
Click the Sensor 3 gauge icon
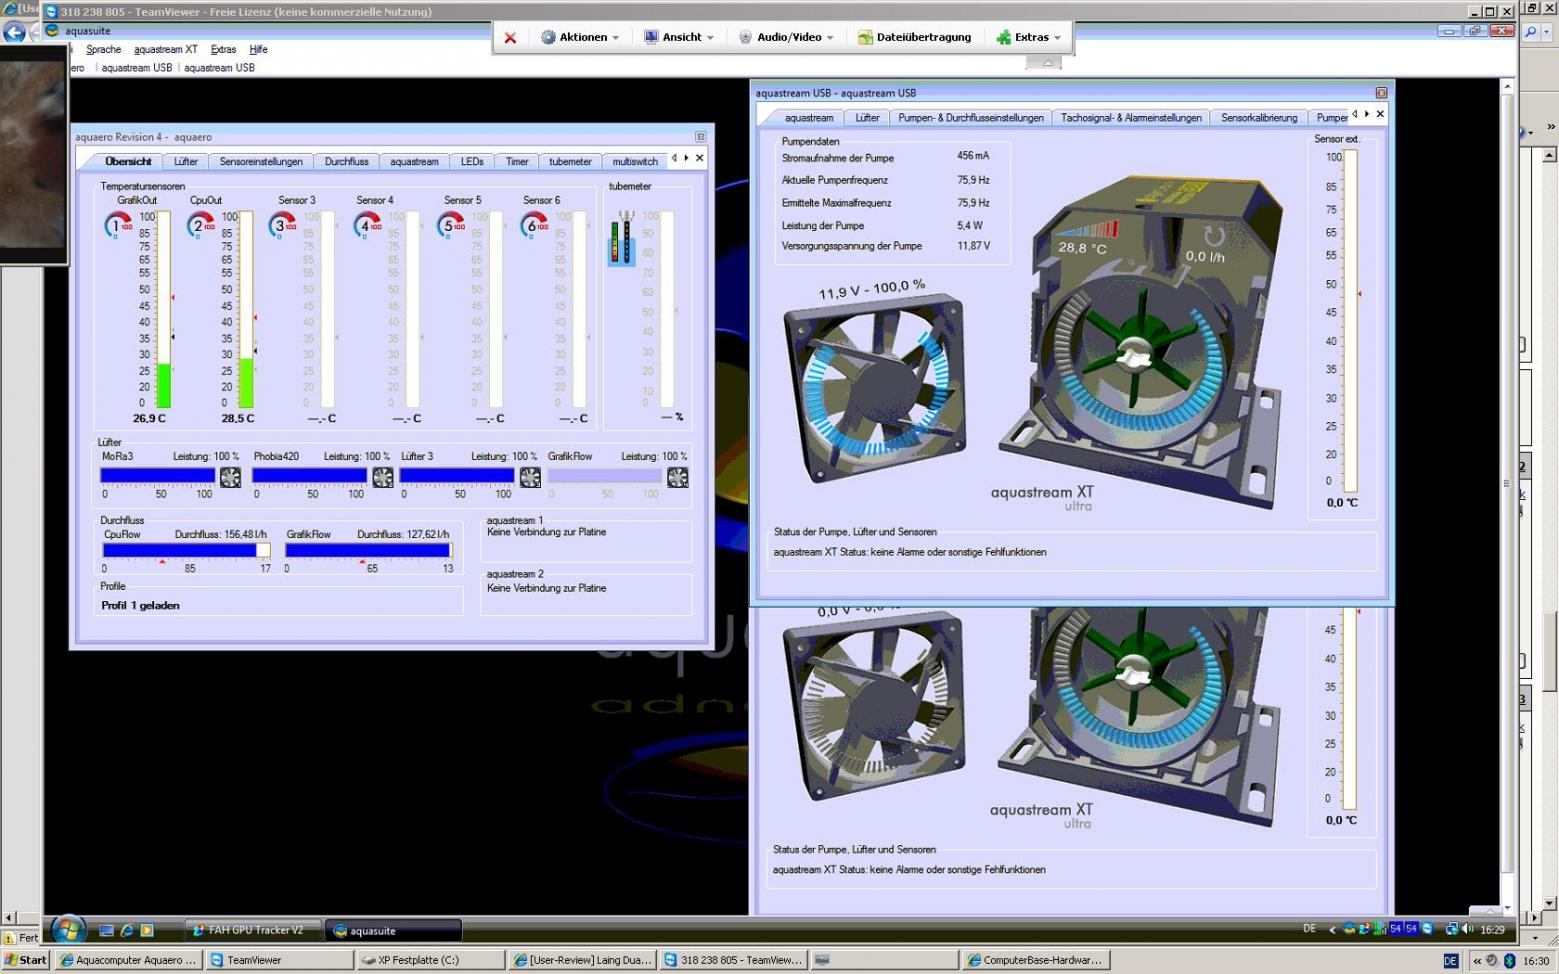[x=283, y=225]
